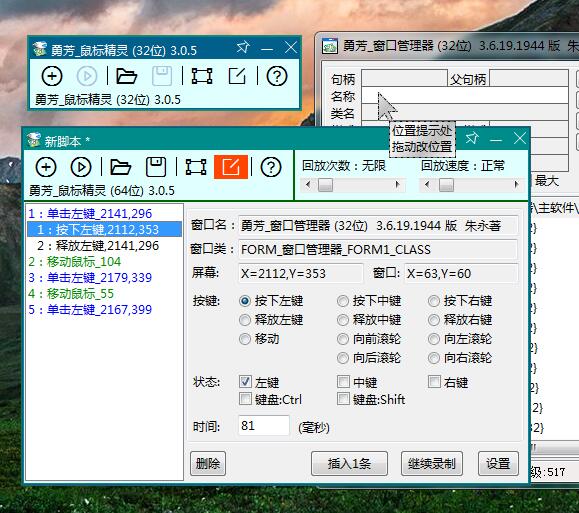This screenshot has width=579, height=513.
Task: Open help with the question mark in the 32位 鼠标精灵 window
Action: [x=277, y=76]
